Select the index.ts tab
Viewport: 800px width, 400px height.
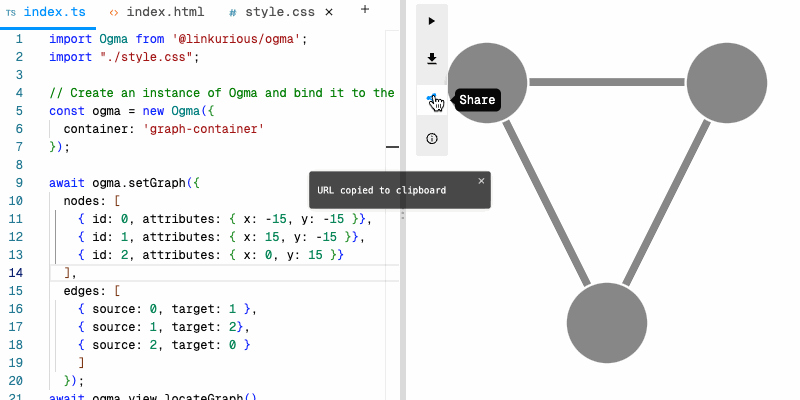click(x=45, y=11)
